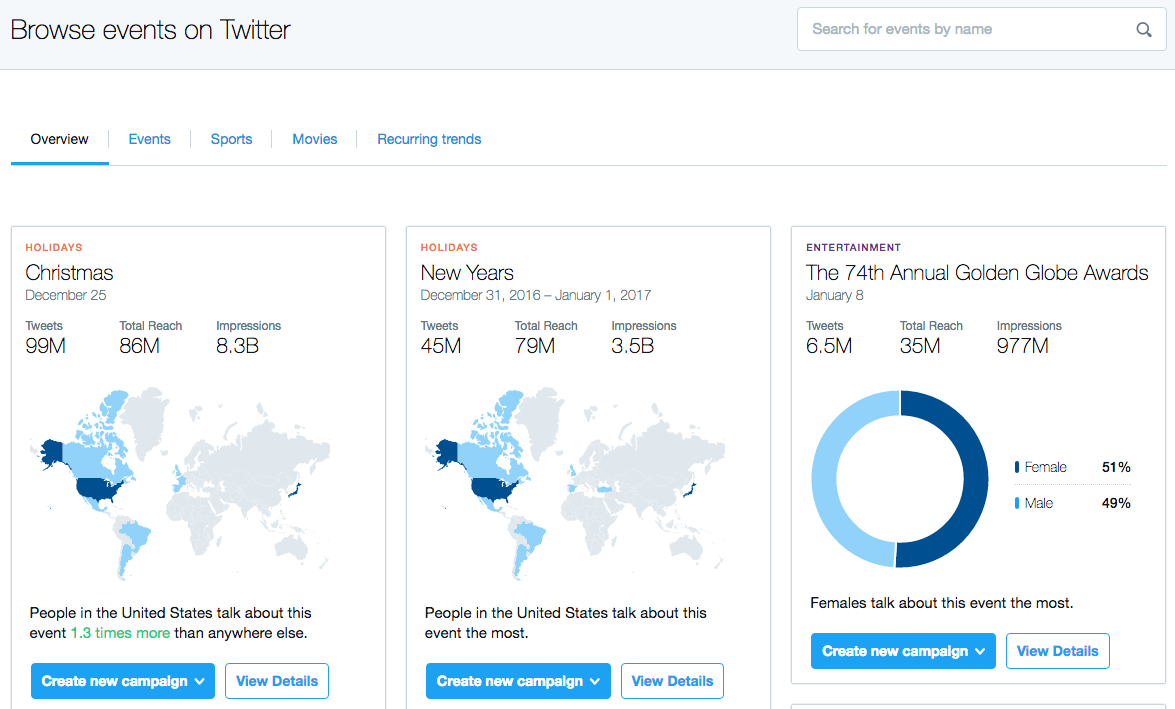Click the Male 49% percentage
This screenshot has height=709, width=1175.
(x=1116, y=504)
